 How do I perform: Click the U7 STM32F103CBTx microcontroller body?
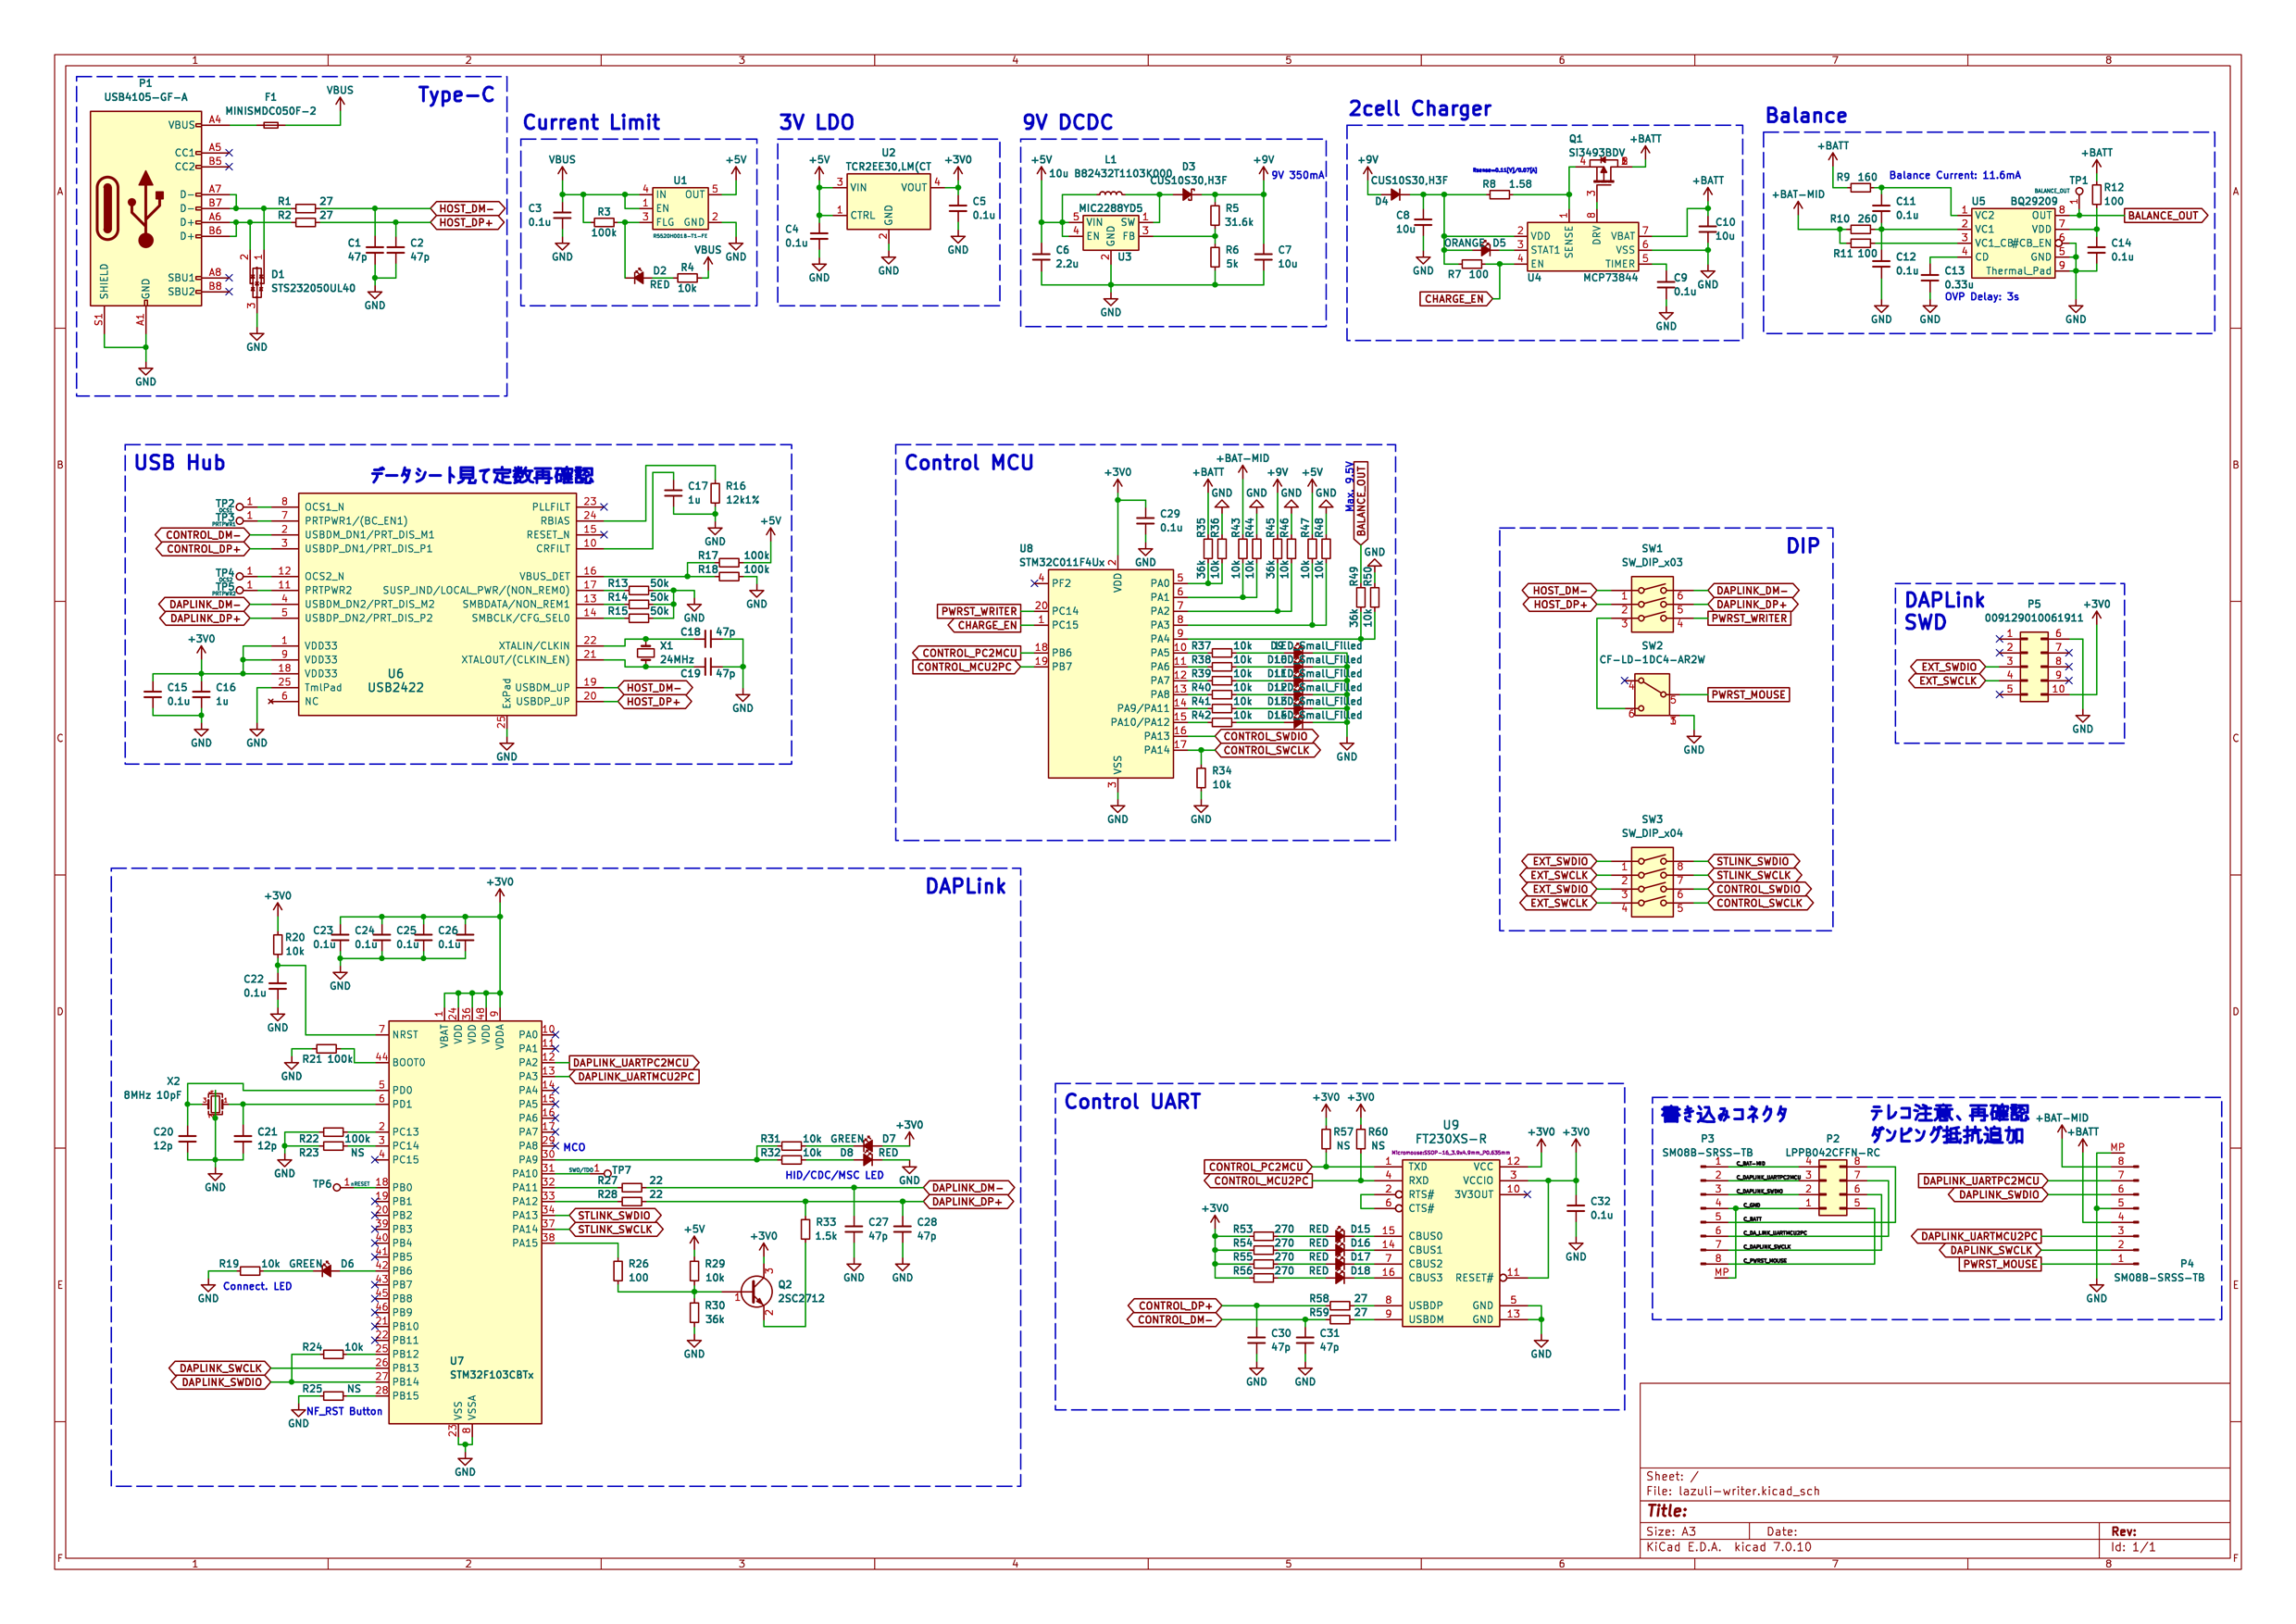click(x=465, y=1221)
